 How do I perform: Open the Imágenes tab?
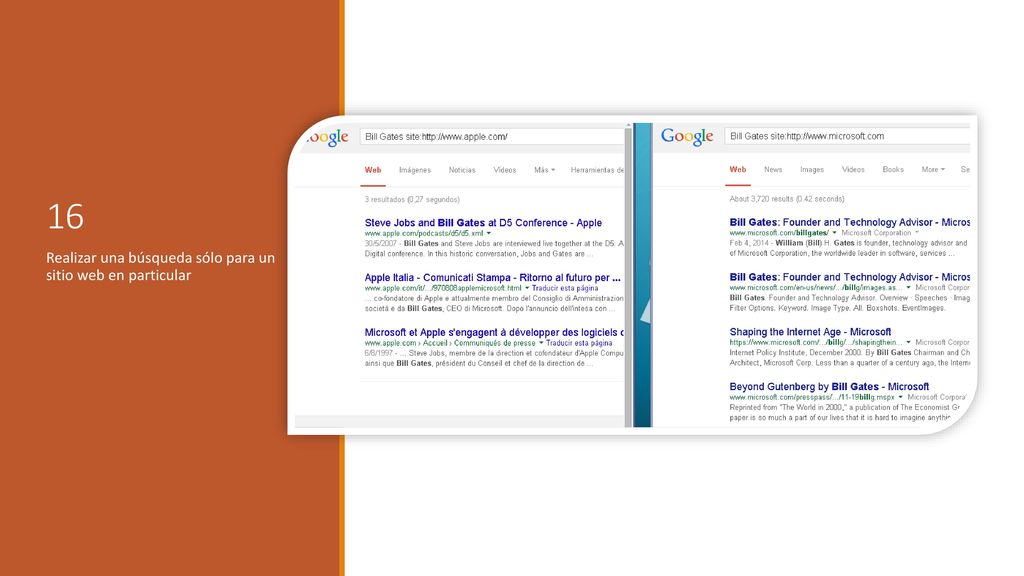[415, 170]
